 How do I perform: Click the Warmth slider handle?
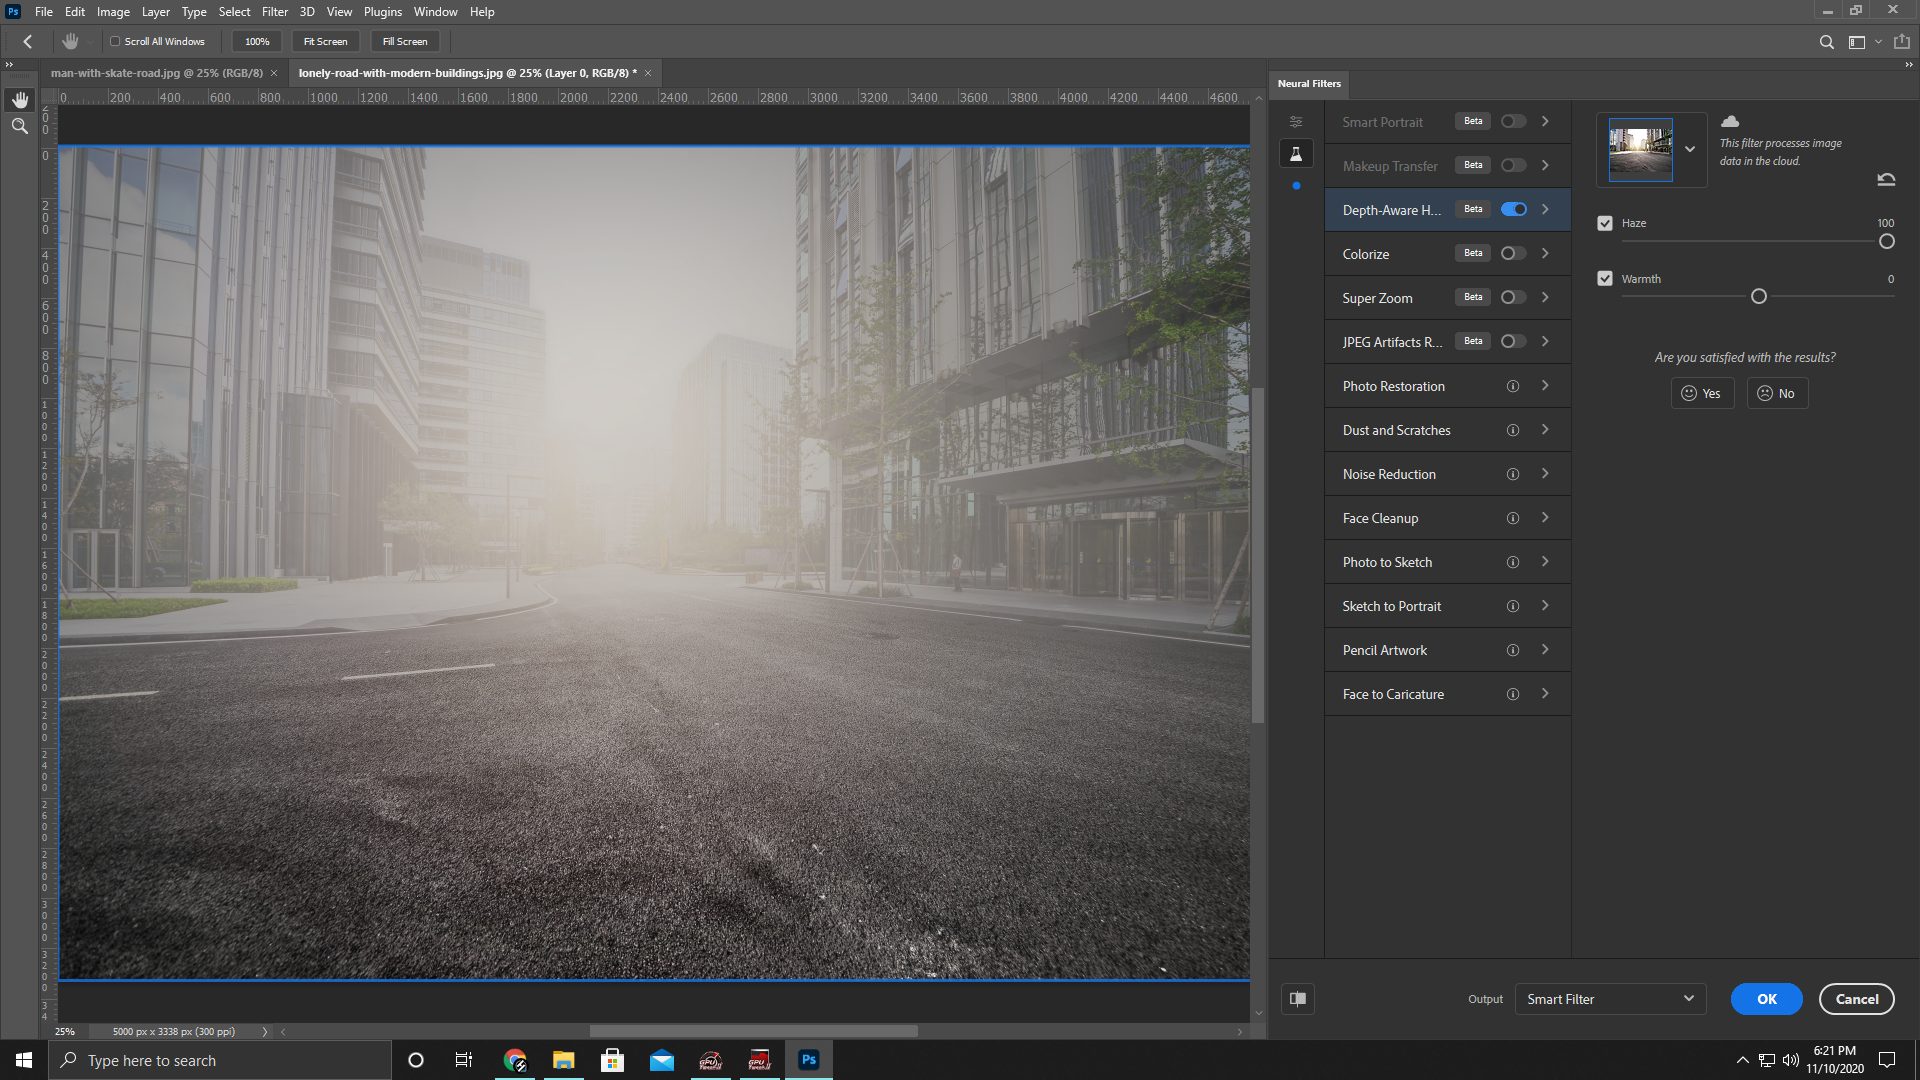click(1759, 297)
